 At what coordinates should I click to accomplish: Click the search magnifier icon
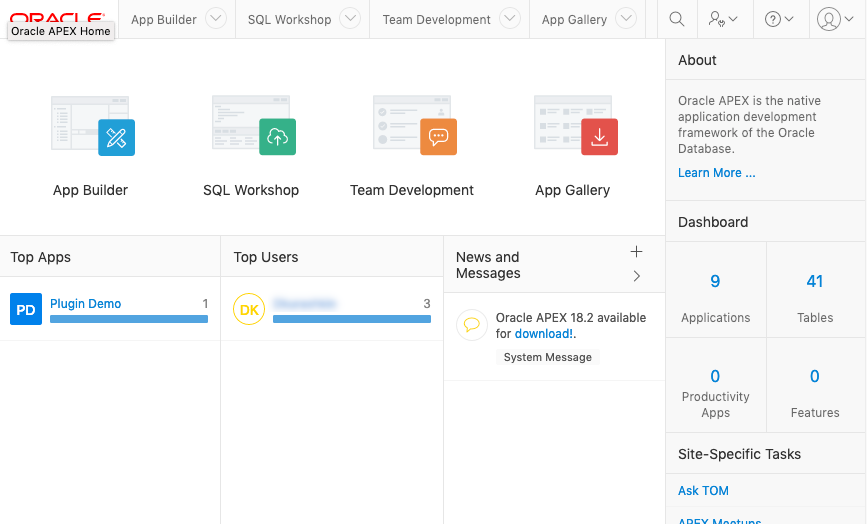pos(677,19)
